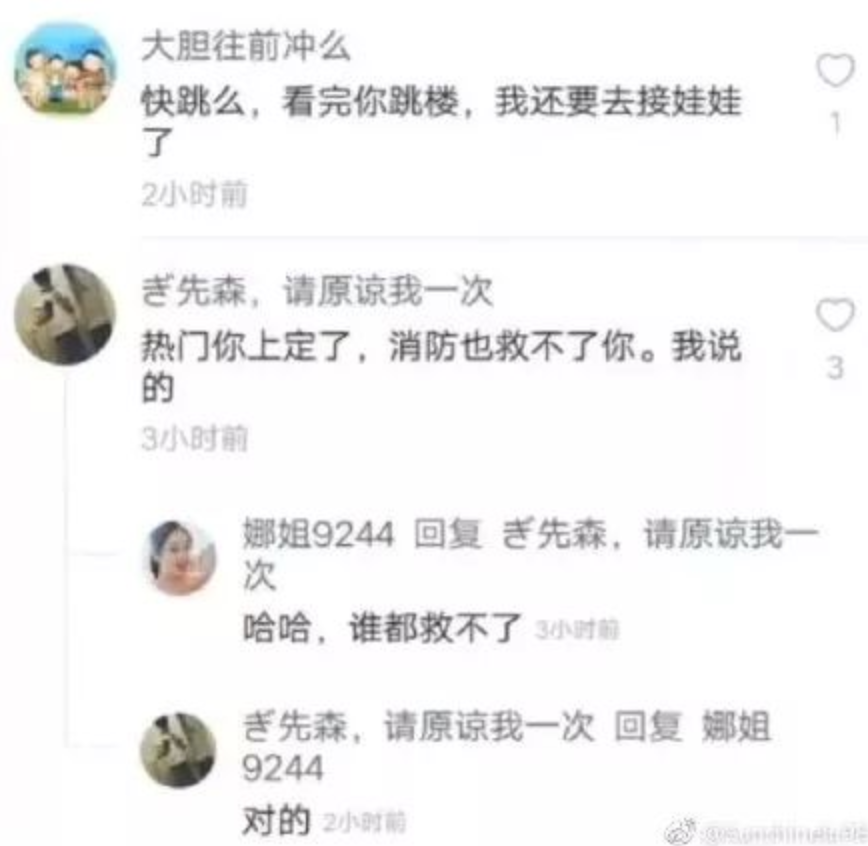The image size is (868, 846).
Task: Open the cartoon avatar of 大胆往前冲么
Action: point(65,70)
